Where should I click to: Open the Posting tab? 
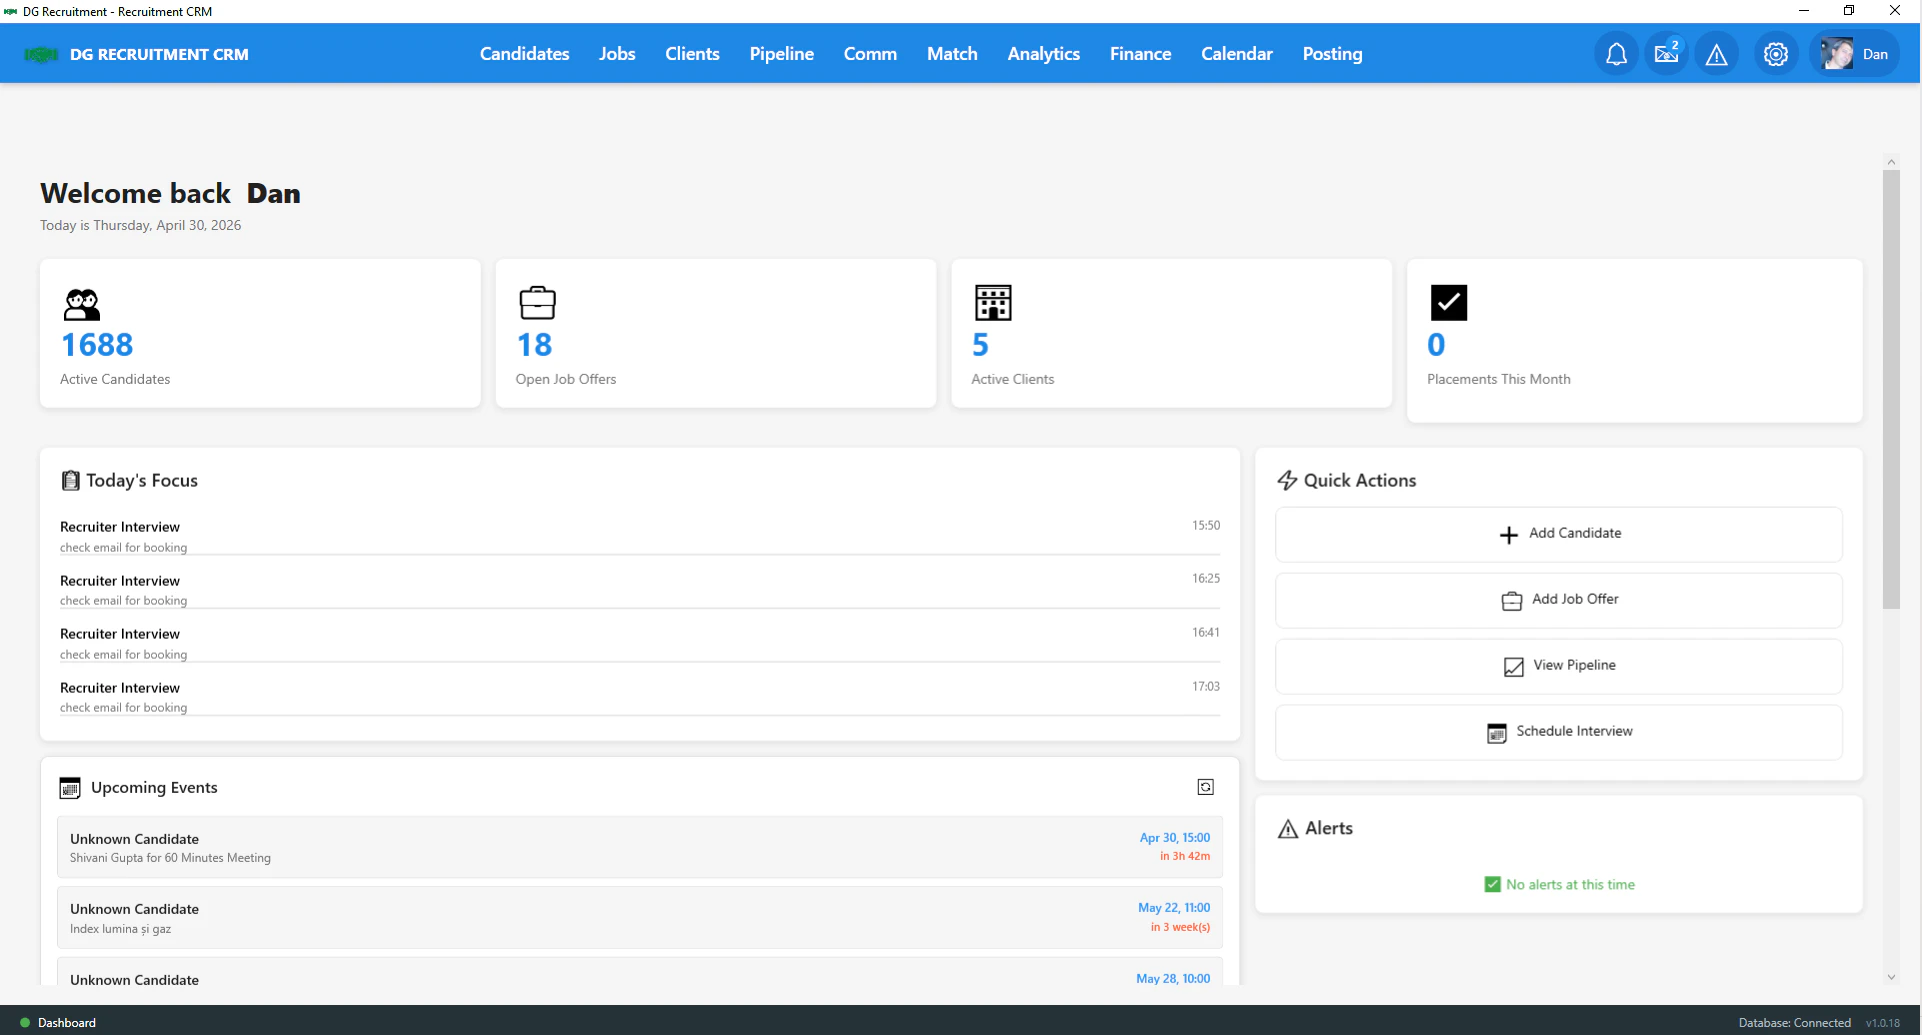coord(1332,54)
